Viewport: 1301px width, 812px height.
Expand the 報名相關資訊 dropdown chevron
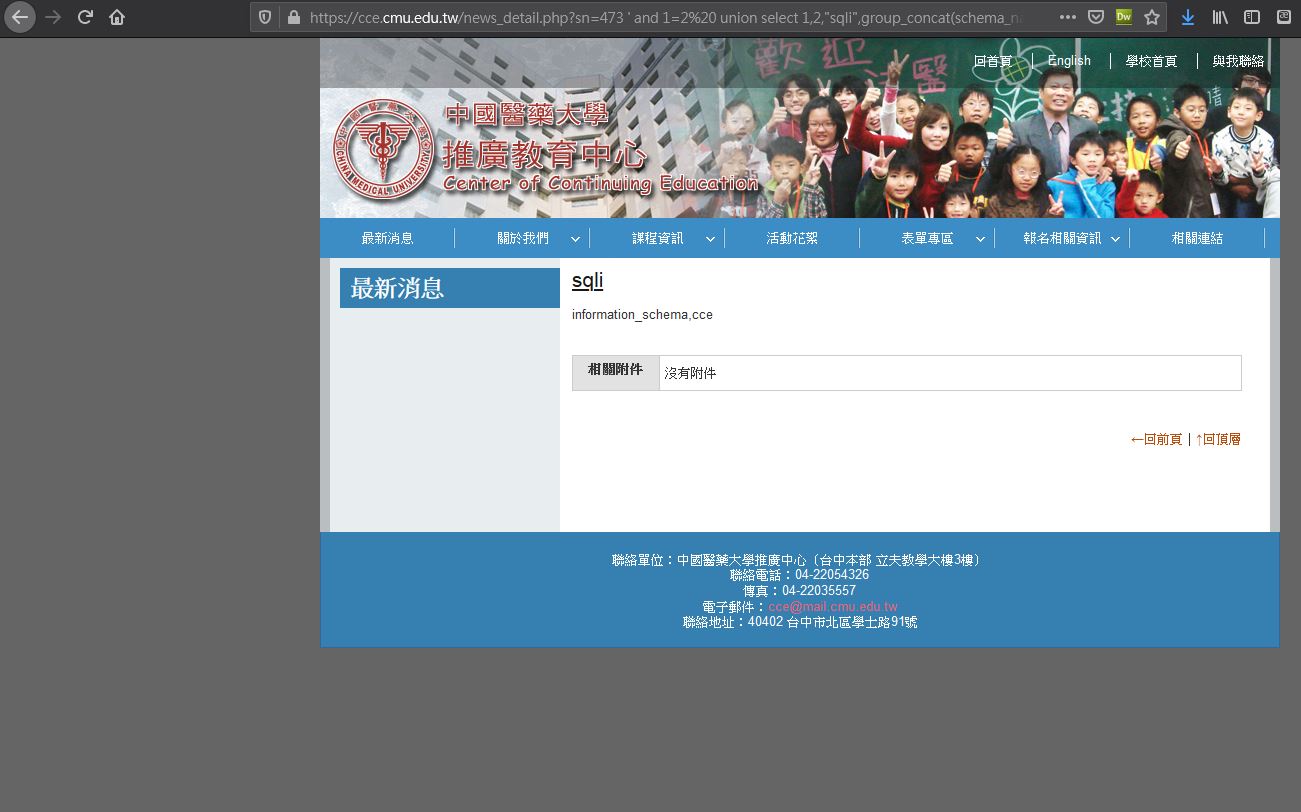tap(1115, 239)
